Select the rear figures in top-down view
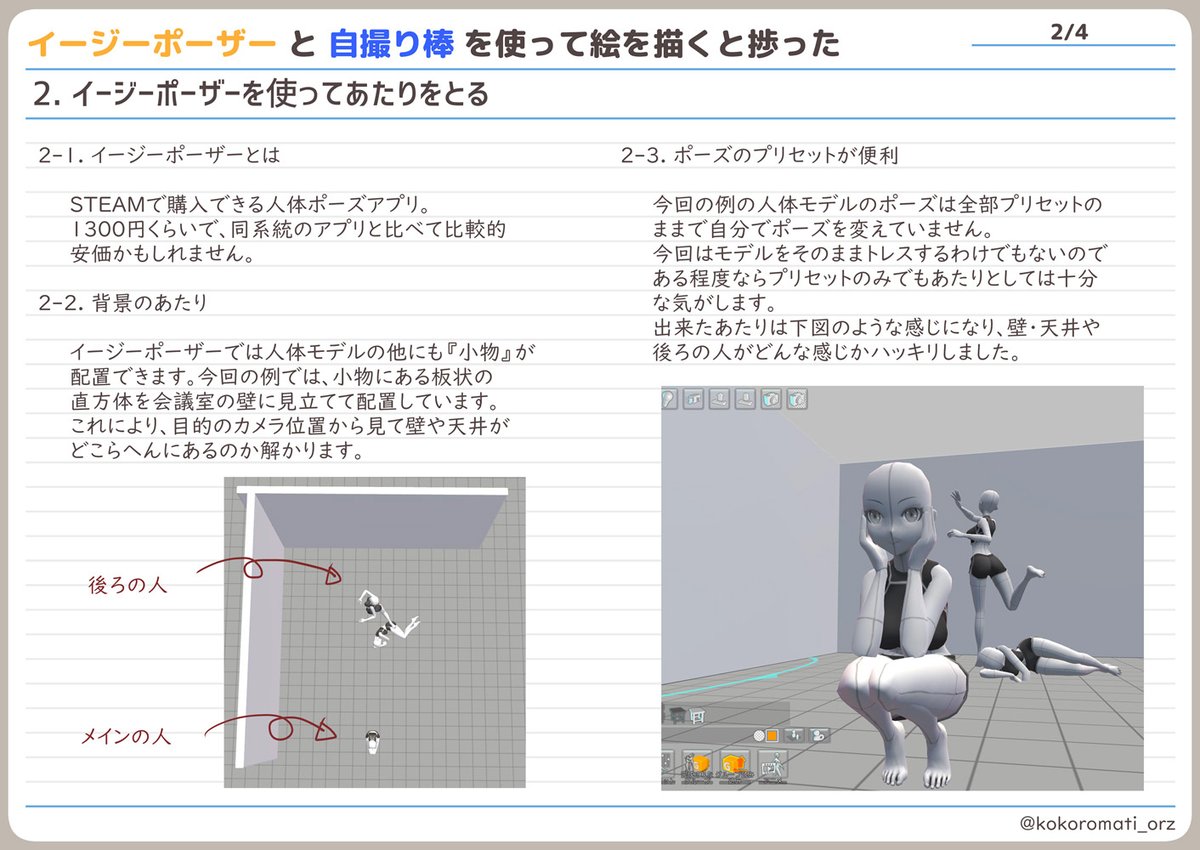 (387, 620)
